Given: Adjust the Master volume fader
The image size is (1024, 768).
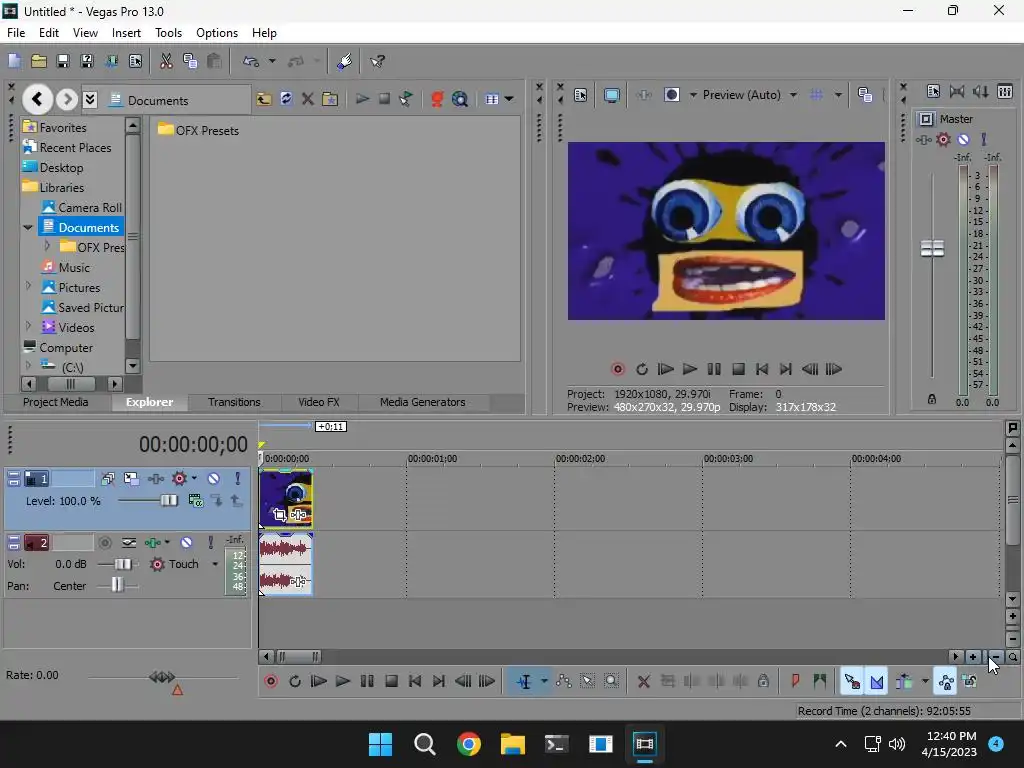Looking at the screenshot, I should tap(932, 248).
